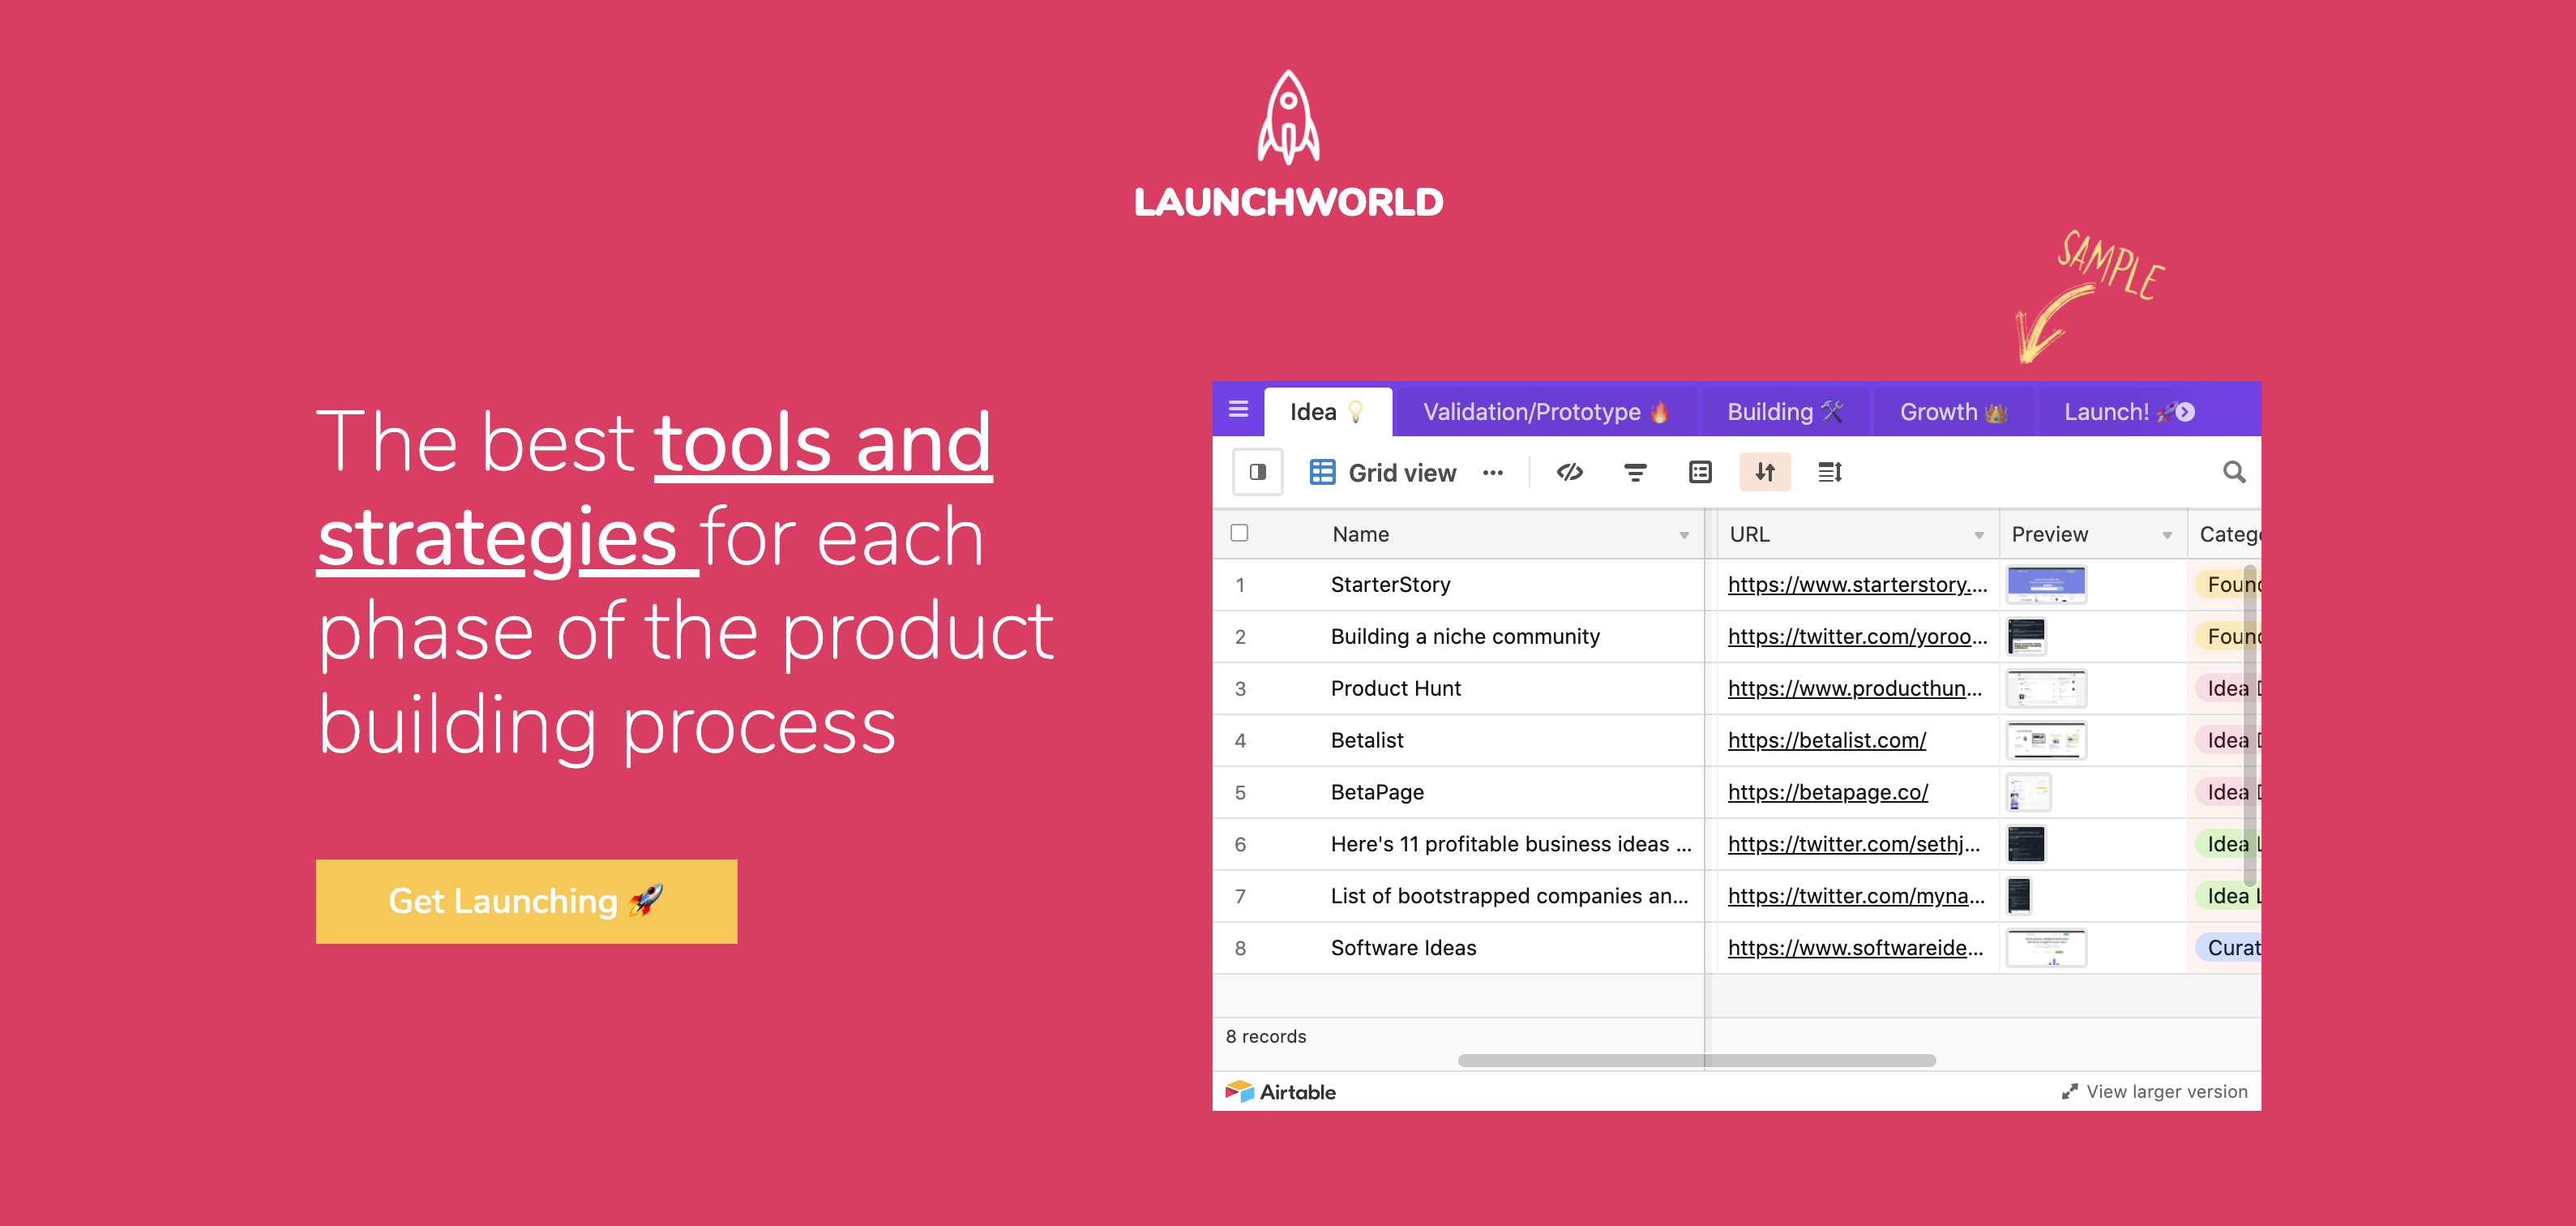Open the filter icon in toolbar
Image resolution: width=2576 pixels, height=1226 pixels.
click(1635, 472)
